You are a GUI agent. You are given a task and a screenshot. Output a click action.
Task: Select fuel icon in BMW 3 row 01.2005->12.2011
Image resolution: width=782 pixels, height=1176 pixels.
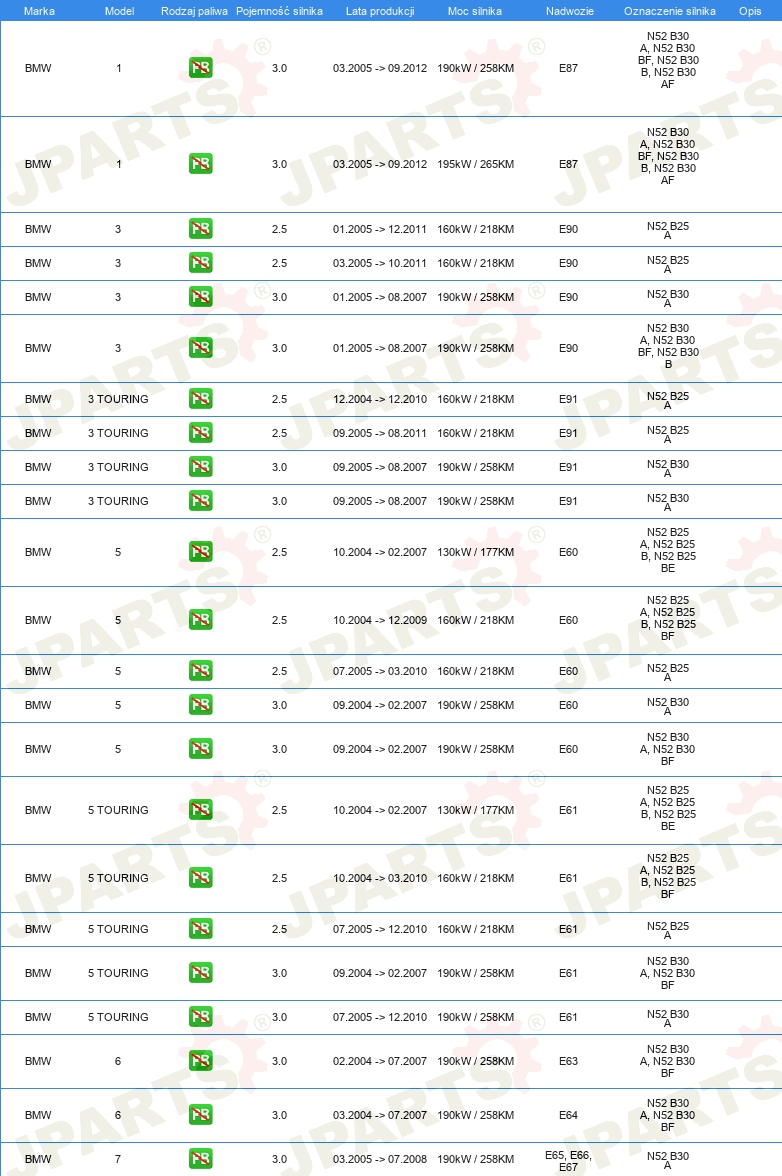point(200,229)
